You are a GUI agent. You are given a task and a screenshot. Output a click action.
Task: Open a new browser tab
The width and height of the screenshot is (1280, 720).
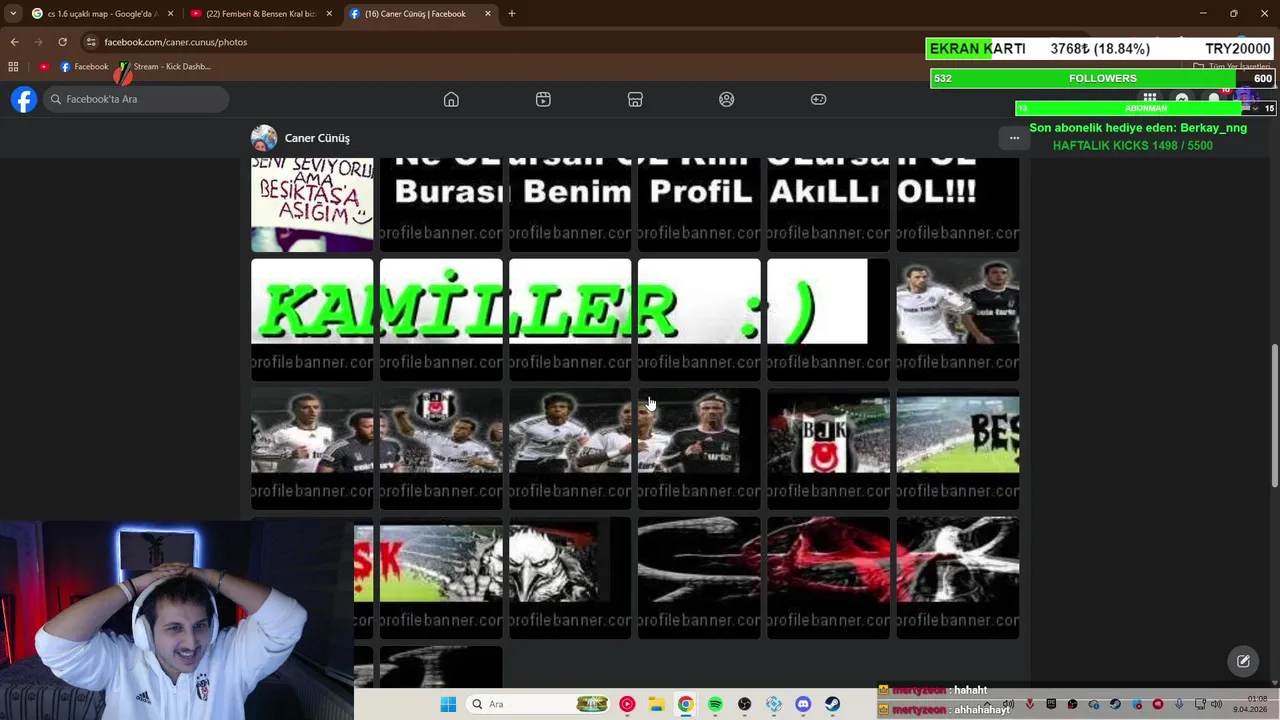(x=512, y=14)
